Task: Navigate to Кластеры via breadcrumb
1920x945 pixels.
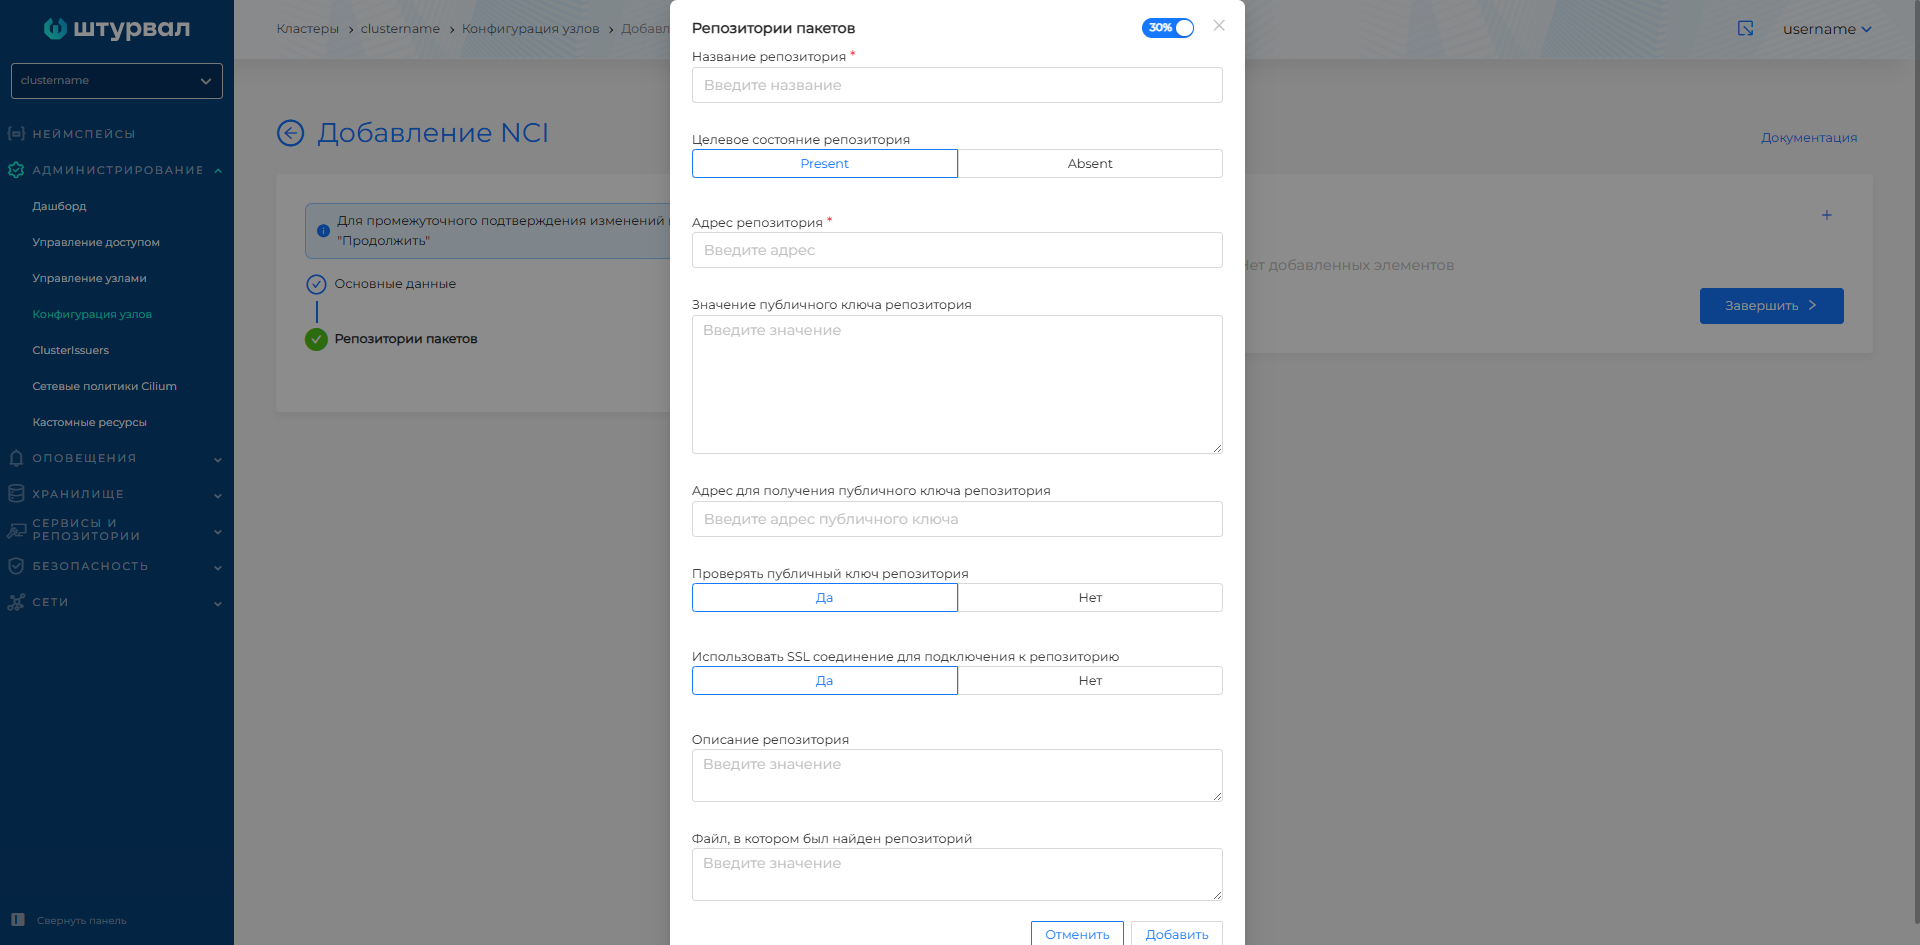Action: (307, 29)
